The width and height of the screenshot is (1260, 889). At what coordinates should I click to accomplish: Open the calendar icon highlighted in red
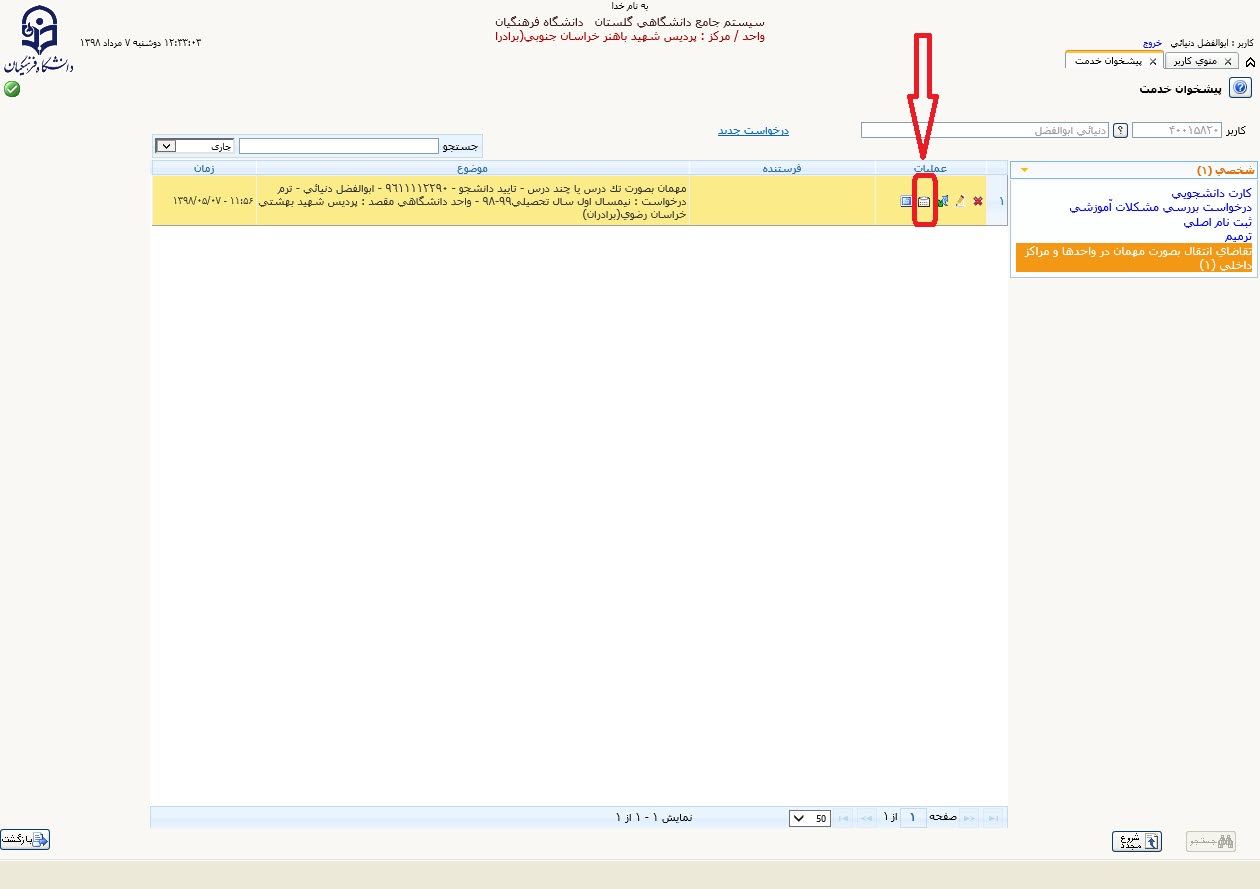pyautogui.click(x=924, y=201)
